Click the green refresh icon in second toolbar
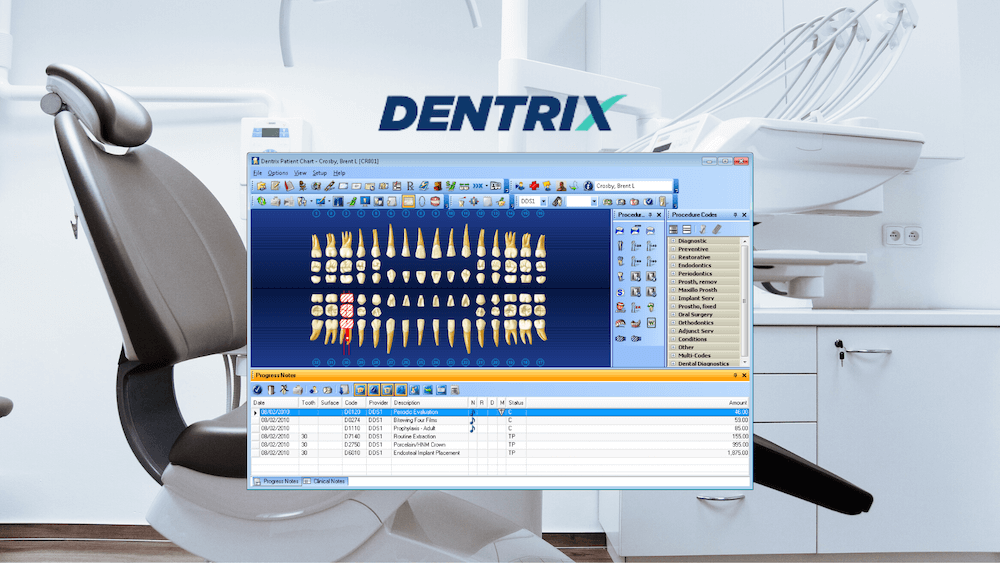 click(x=261, y=201)
